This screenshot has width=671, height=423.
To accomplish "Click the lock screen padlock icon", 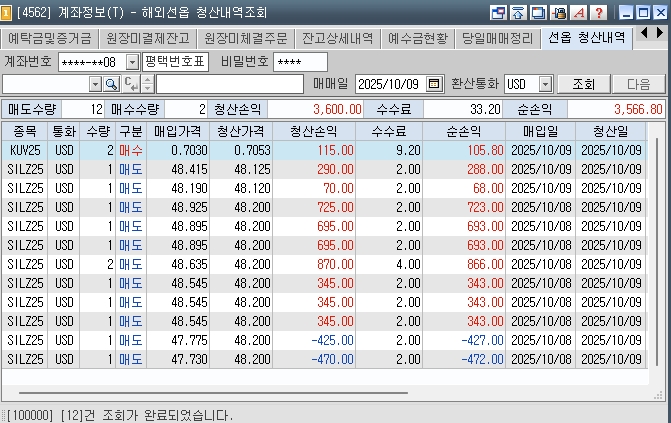I will coord(558,12).
